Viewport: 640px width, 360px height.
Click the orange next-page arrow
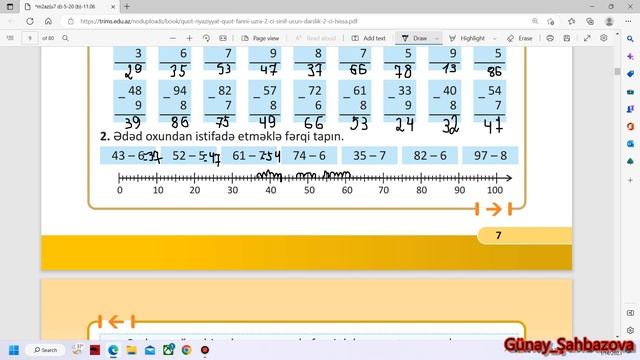[494, 209]
